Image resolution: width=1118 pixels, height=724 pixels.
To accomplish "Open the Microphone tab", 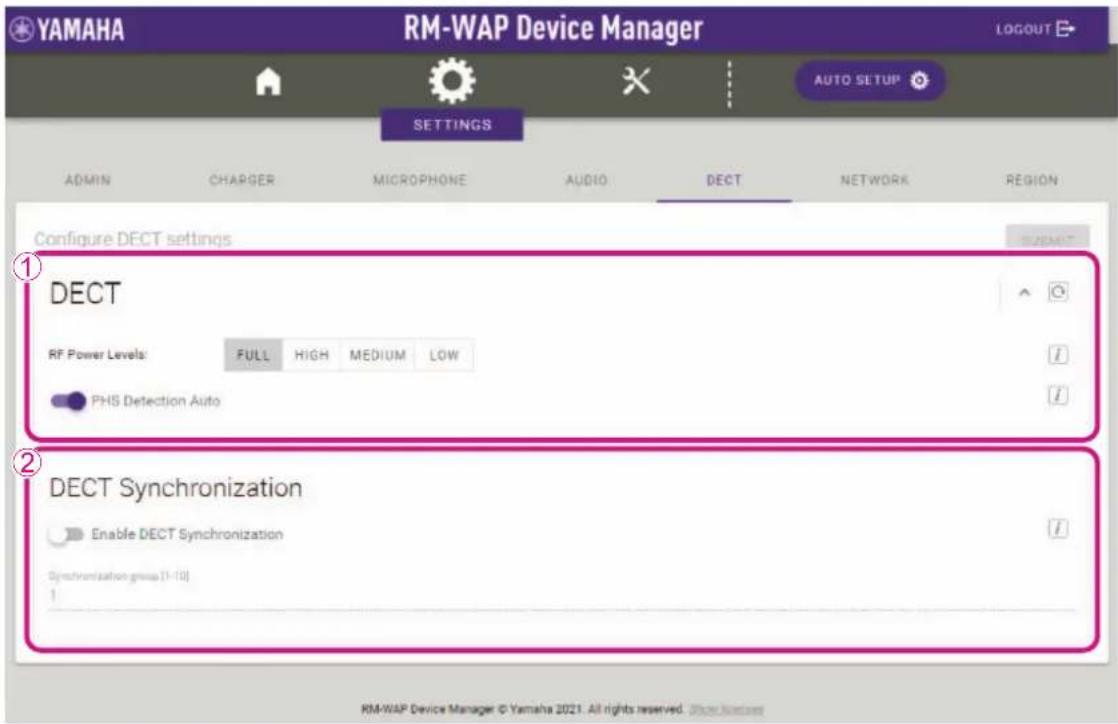I will (419, 180).
